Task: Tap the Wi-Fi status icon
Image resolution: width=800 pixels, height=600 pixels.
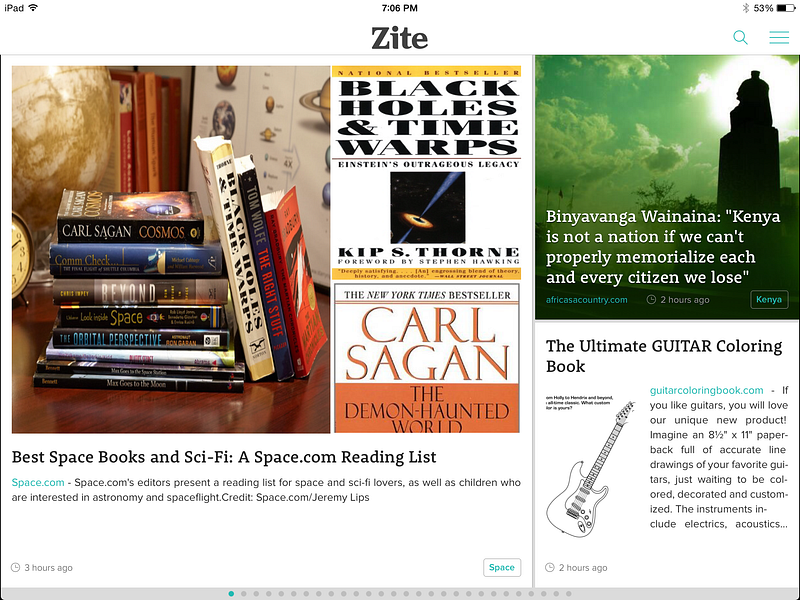Action: pyautogui.click(x=33, y=8)
